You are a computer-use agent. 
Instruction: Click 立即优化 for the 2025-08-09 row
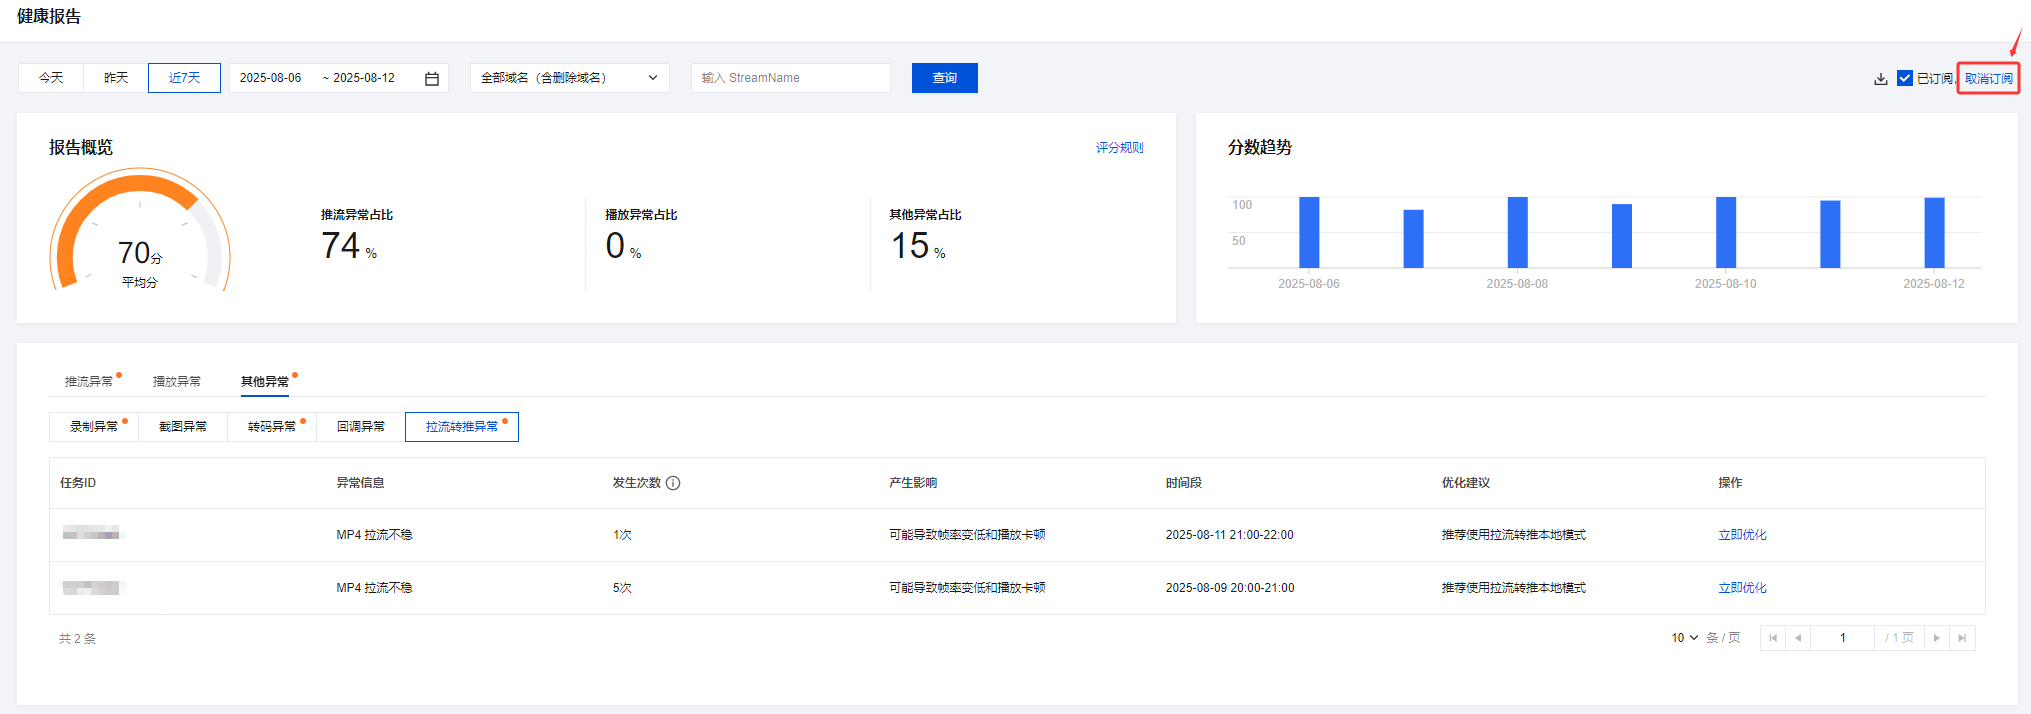(1742, 588)
